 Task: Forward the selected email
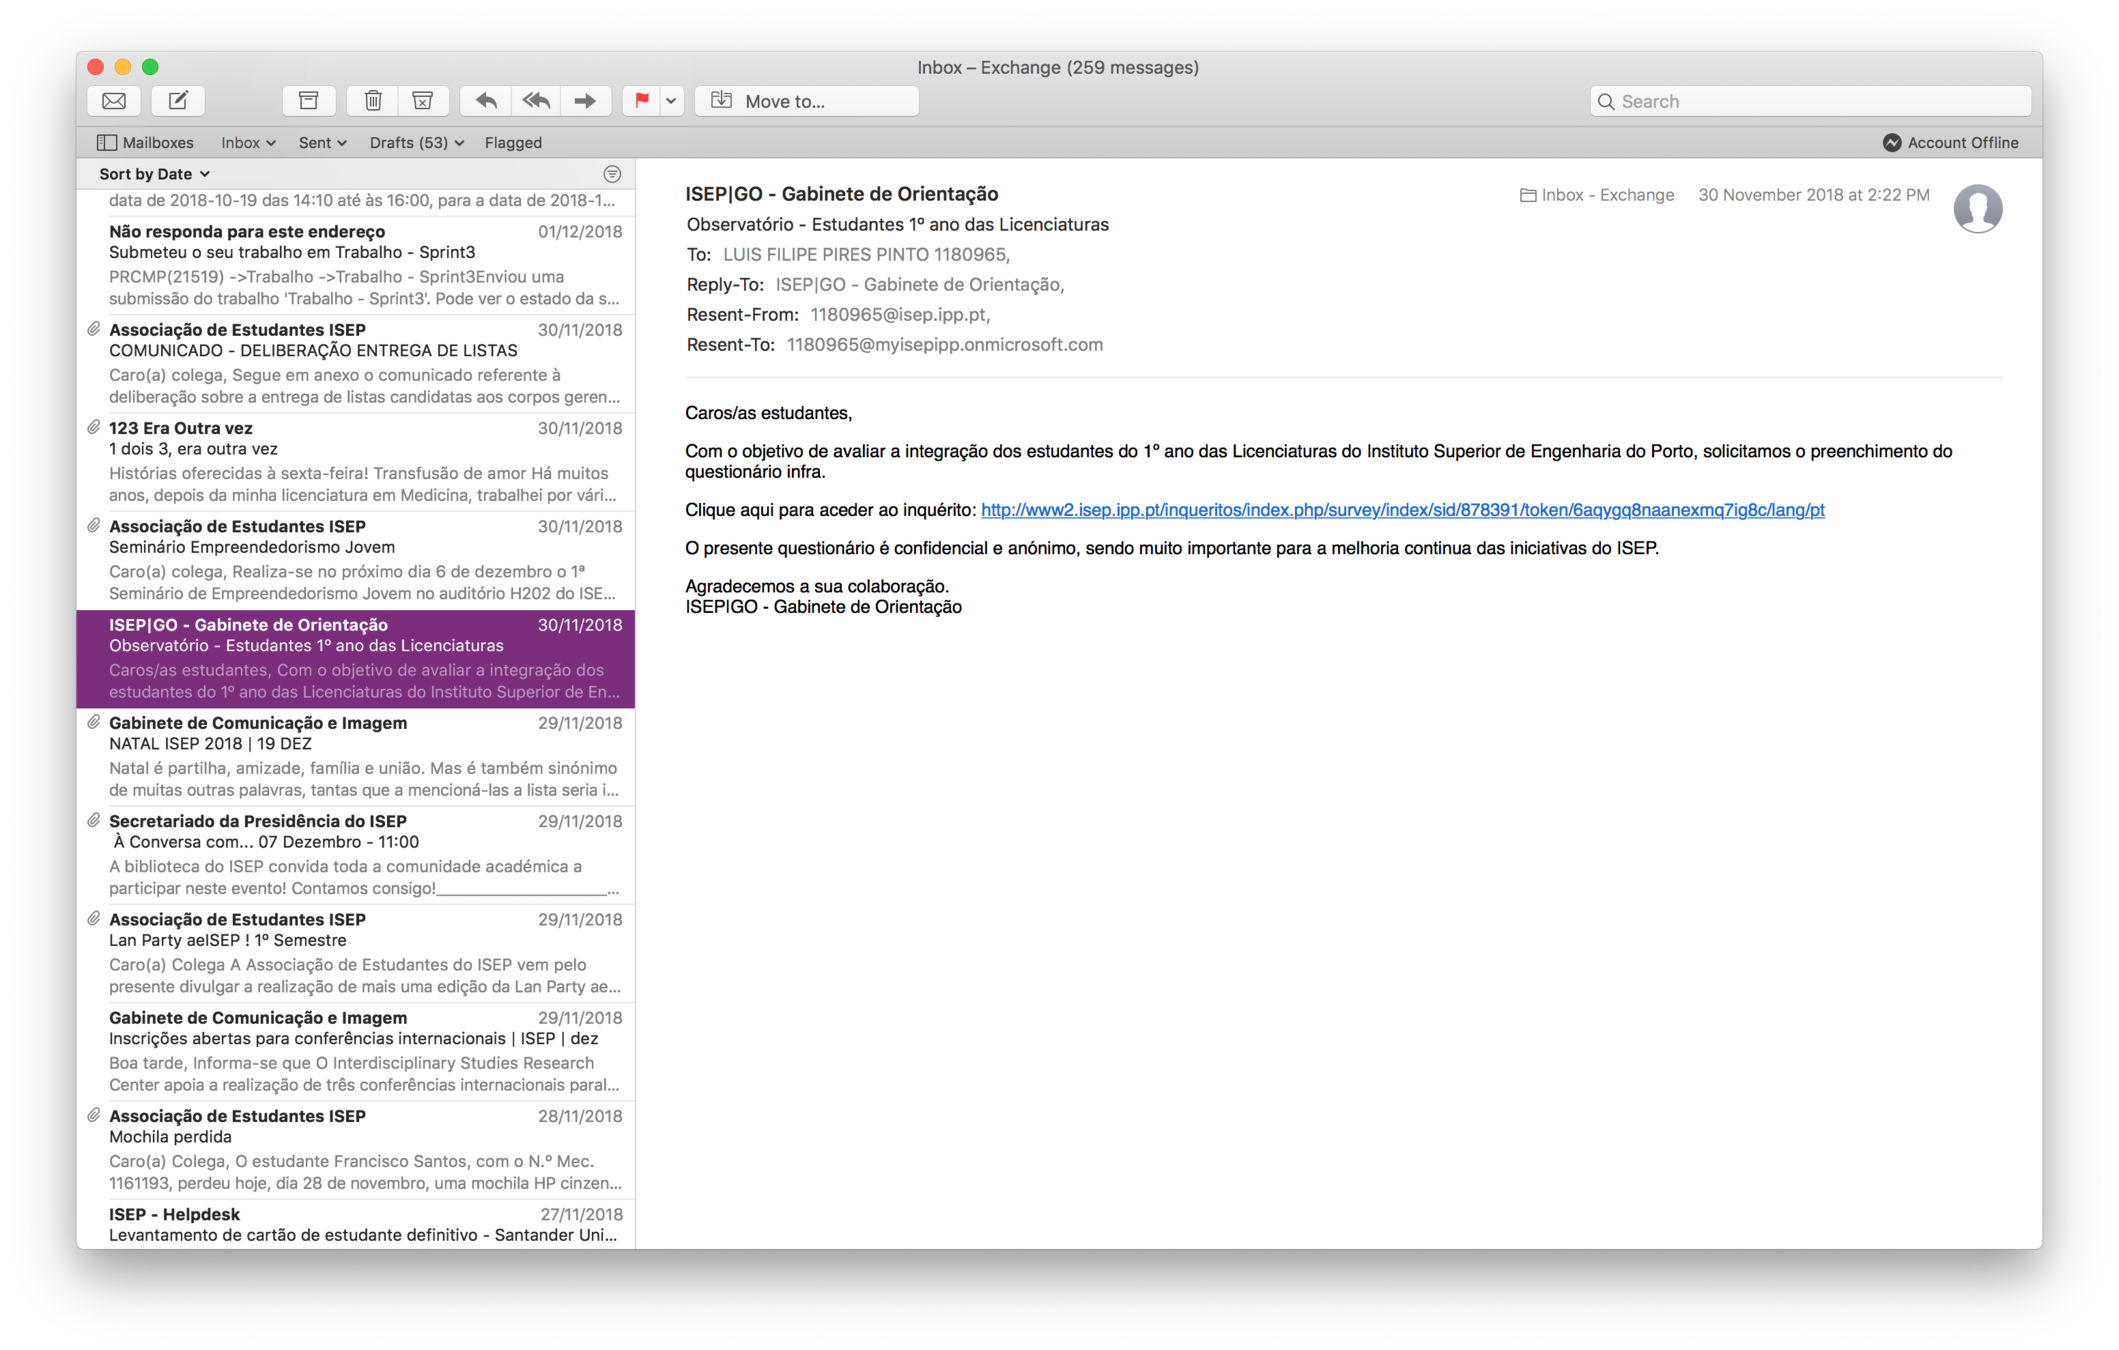585,101
